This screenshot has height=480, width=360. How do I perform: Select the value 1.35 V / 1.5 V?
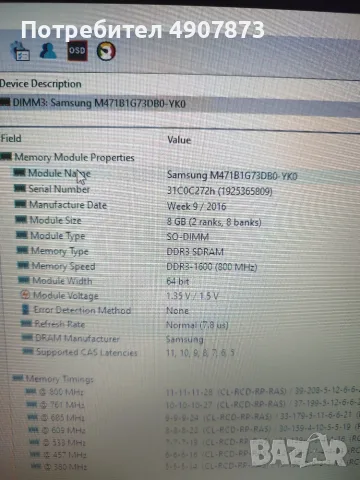(192, 296)
